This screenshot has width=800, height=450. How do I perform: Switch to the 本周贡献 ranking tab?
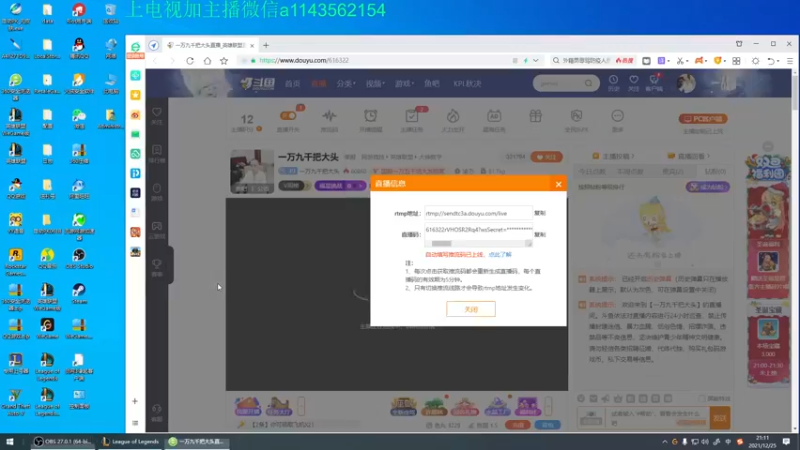(630, 171)
